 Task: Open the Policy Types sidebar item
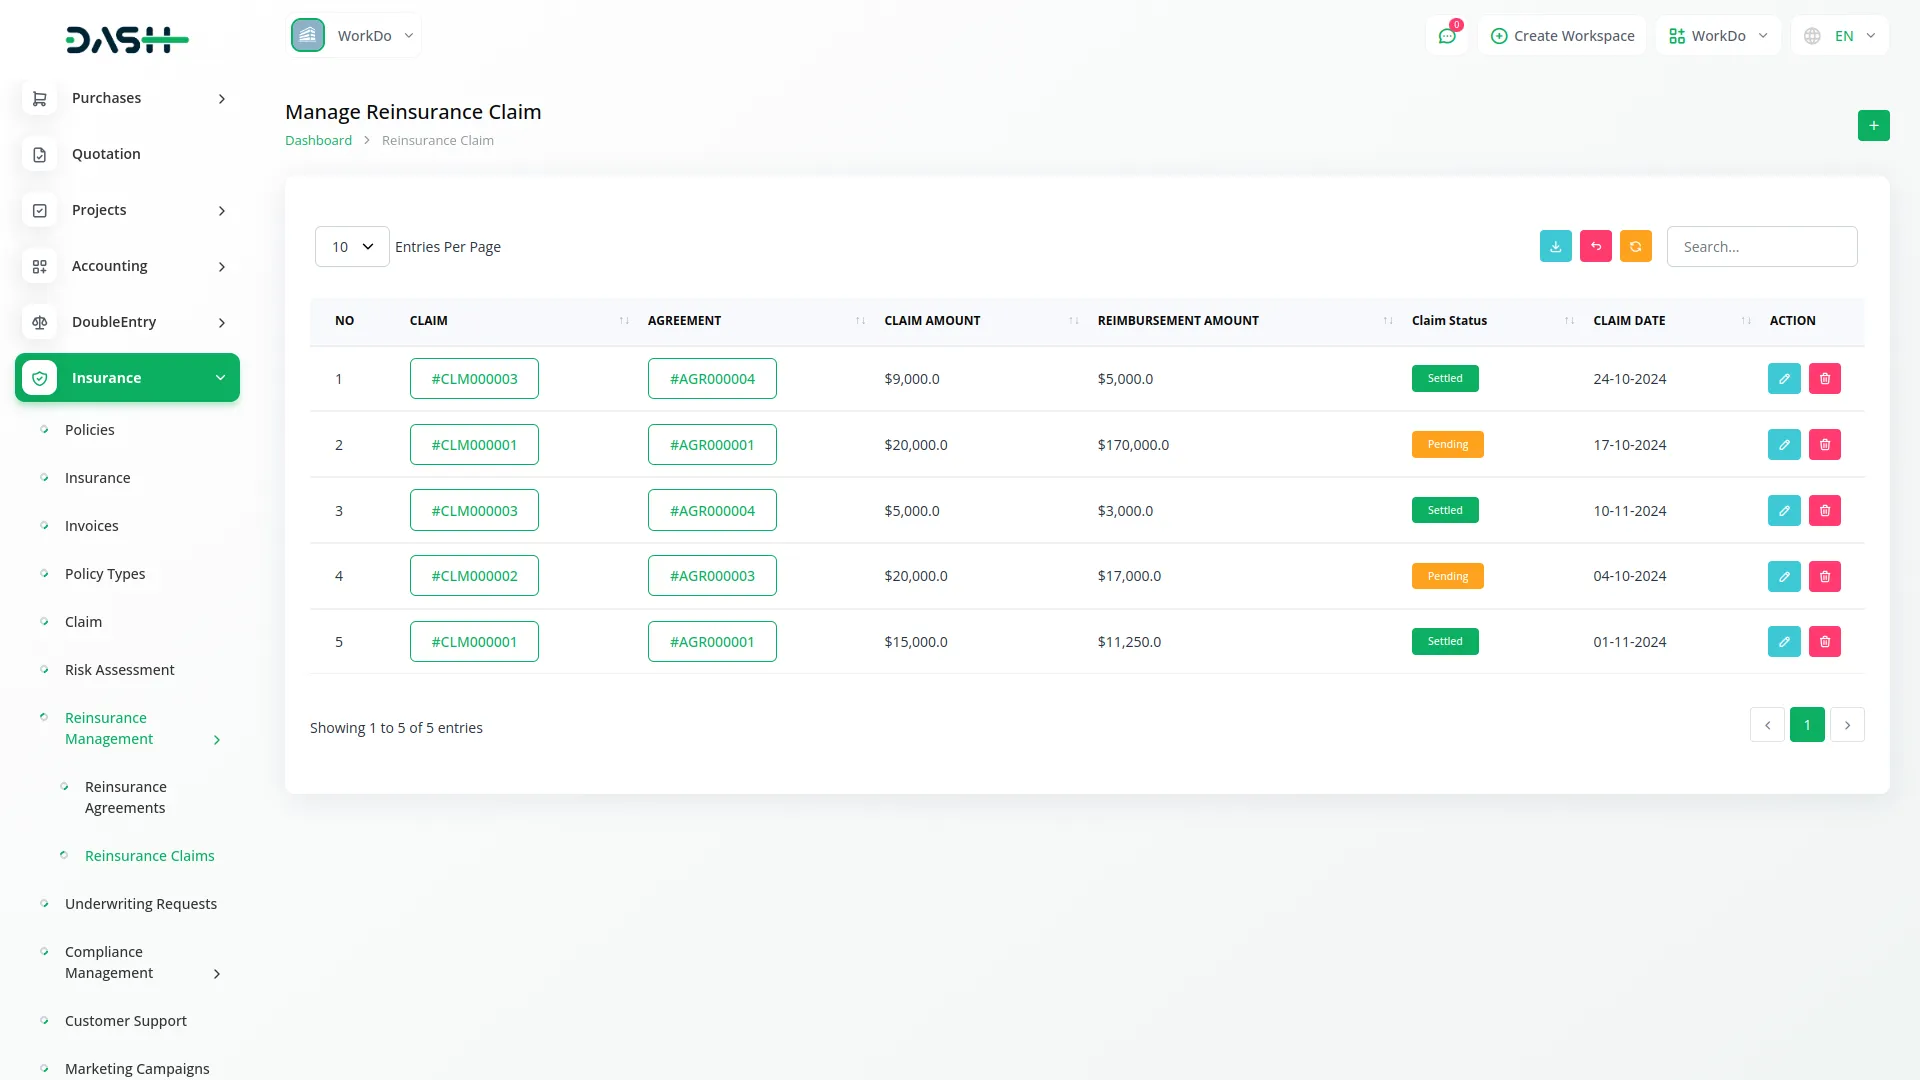[x=104, y=574]
